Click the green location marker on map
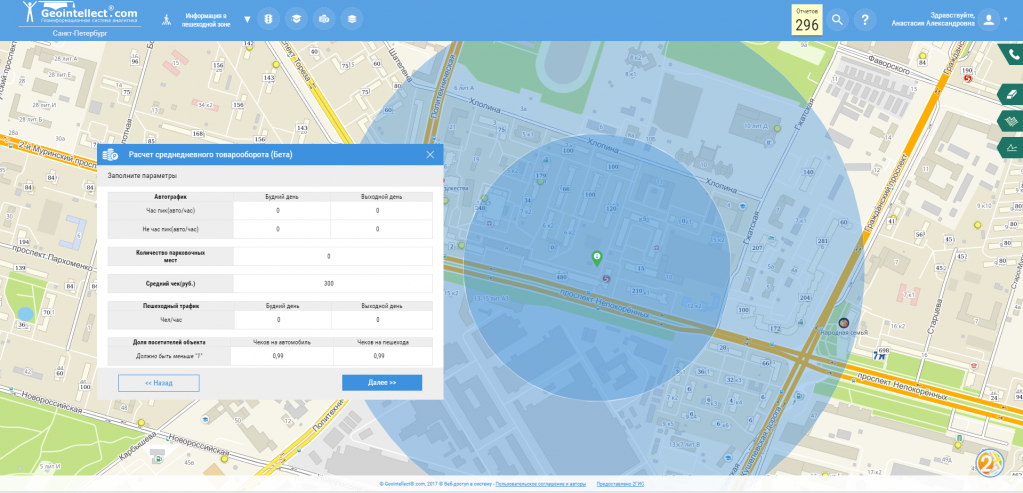This screenshot has width=1023, height=493. tap(597, 259)
